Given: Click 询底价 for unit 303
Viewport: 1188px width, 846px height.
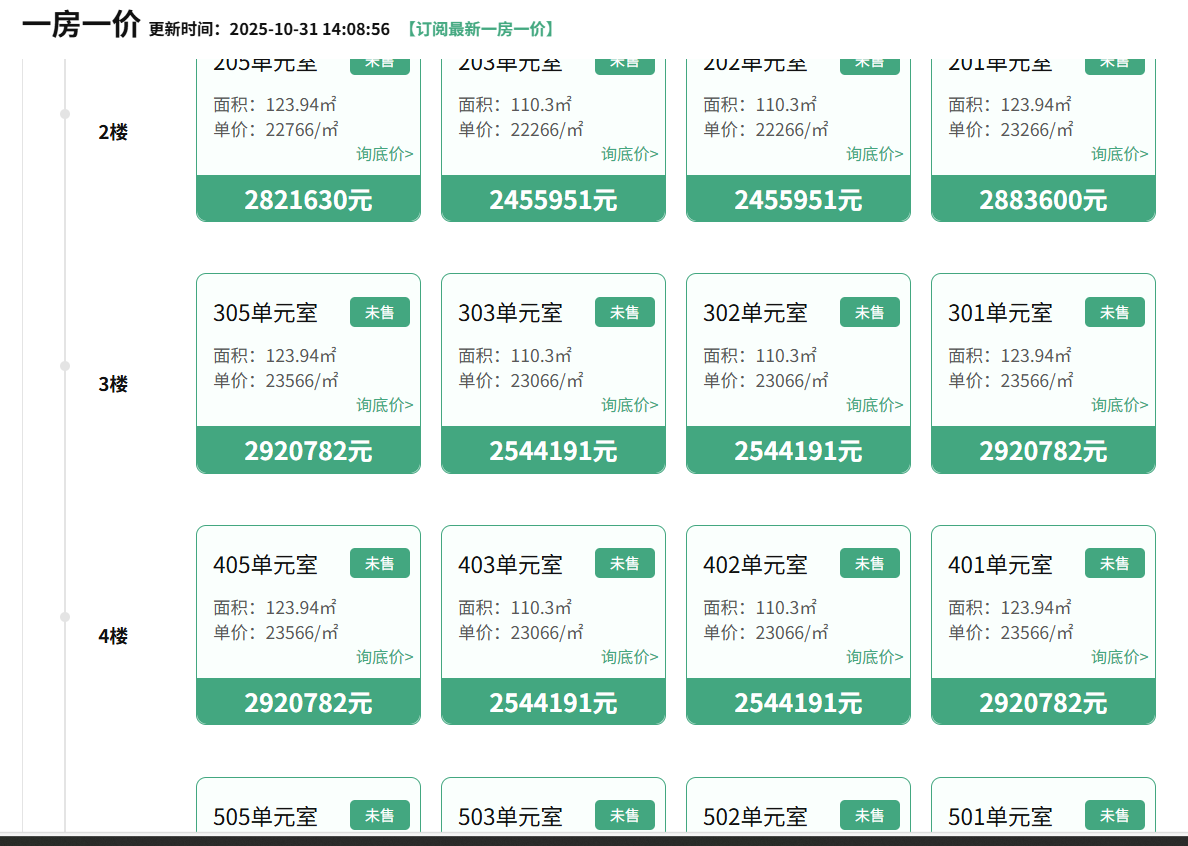Looking at the screenshot, I should point(629,405).
